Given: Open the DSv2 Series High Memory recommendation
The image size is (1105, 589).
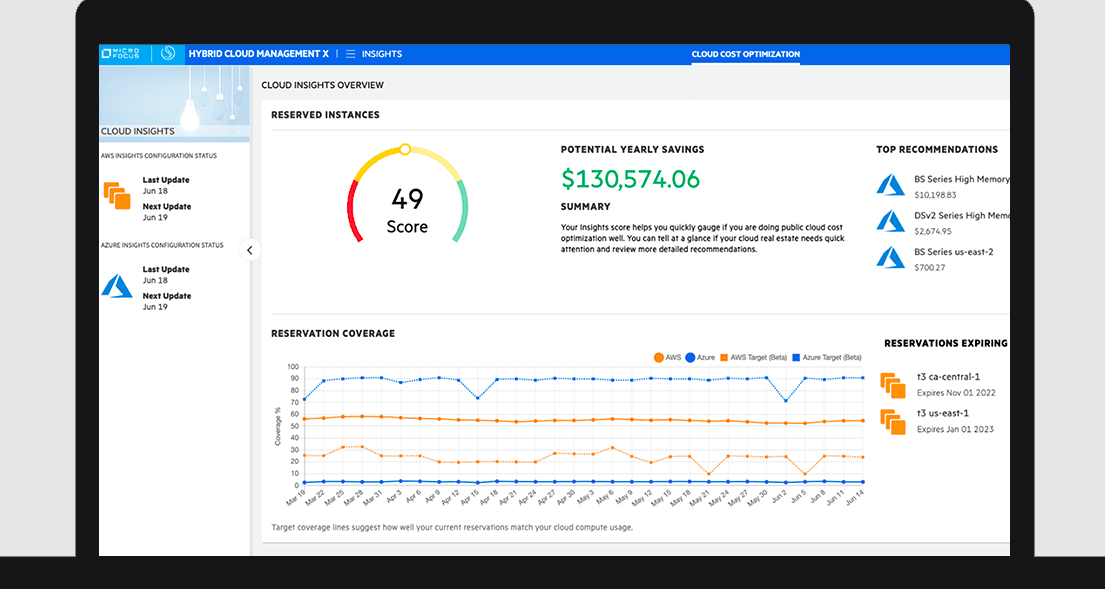Looking at the screenshot, I should 961,216.
